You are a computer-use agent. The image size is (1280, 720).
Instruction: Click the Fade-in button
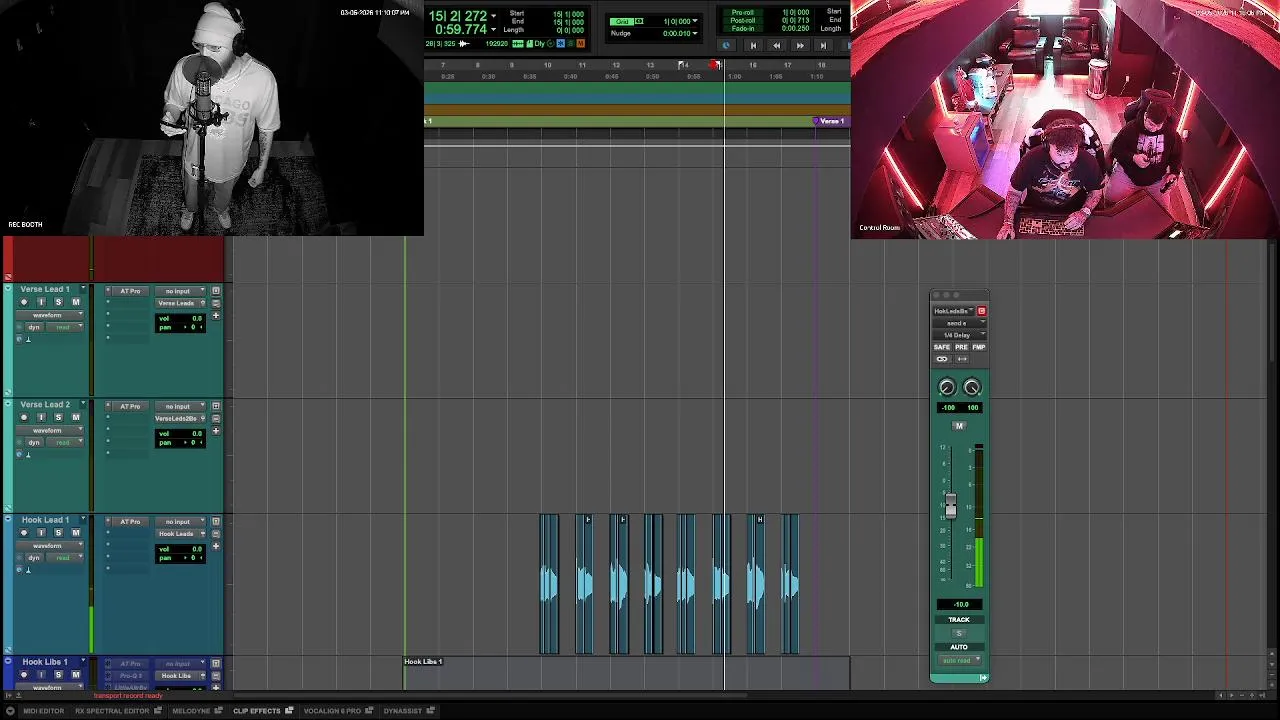tap(742, 28)
